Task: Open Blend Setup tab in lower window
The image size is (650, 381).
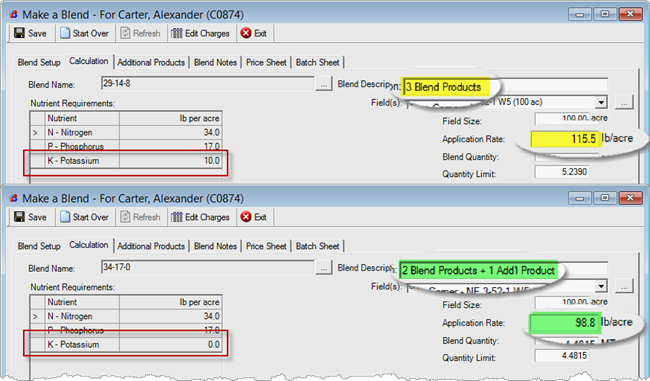Action: (39, 246)
